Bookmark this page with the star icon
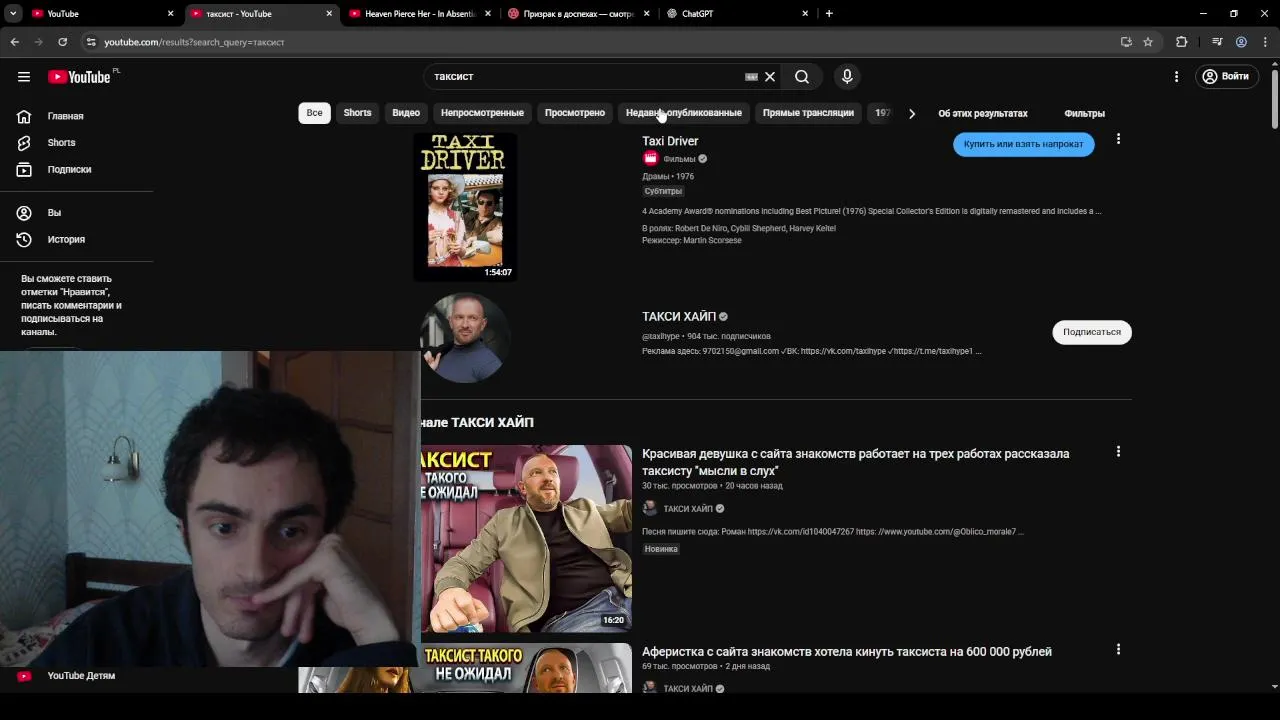This screenshot has width=1280, height=720. [x=1148, y=42]
